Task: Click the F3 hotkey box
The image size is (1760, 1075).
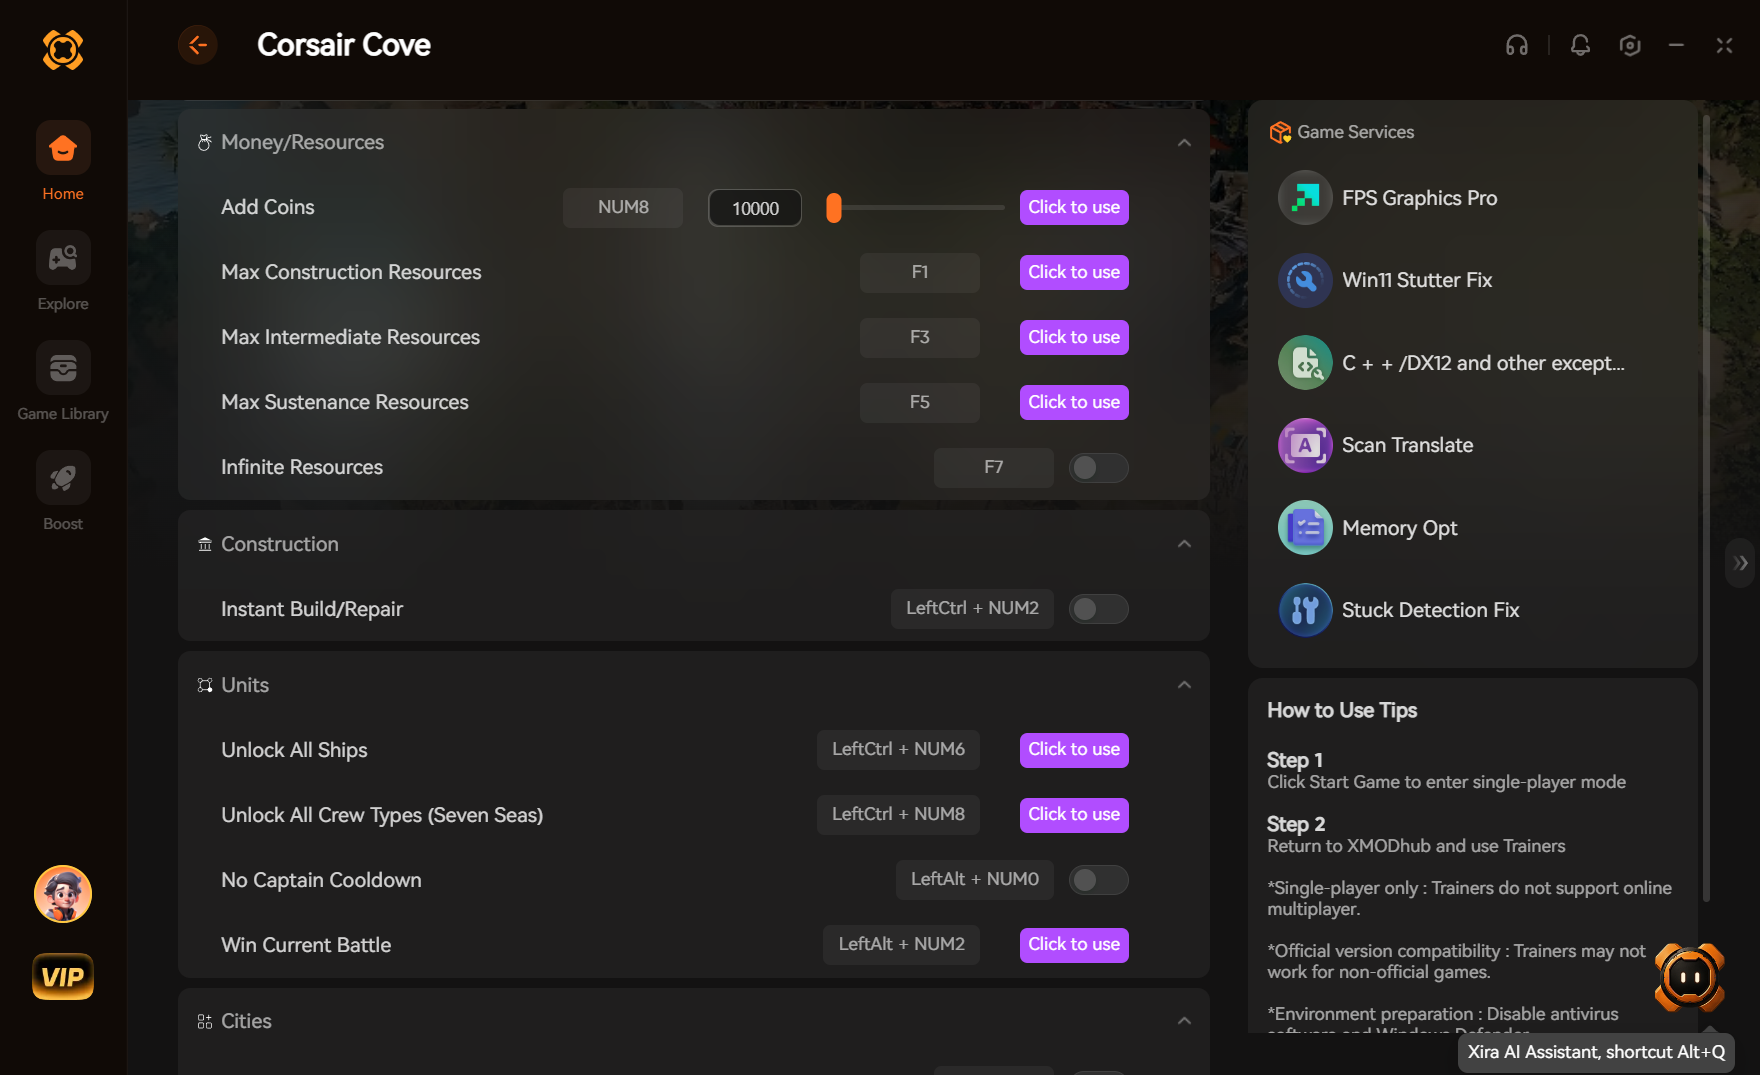Action: (920, 337)
